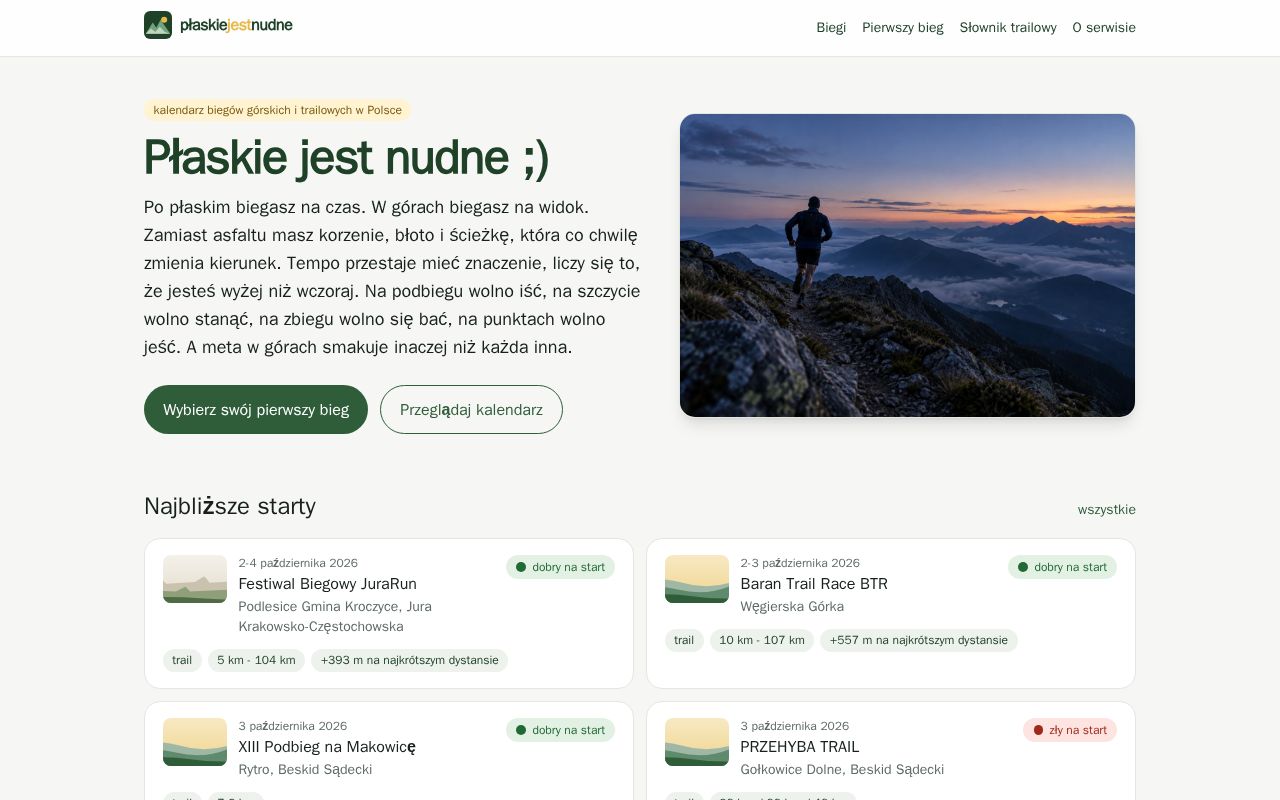Open Baran Trail Race BTR title
The image size is (1280, 800).
click(x=814, y=584)
